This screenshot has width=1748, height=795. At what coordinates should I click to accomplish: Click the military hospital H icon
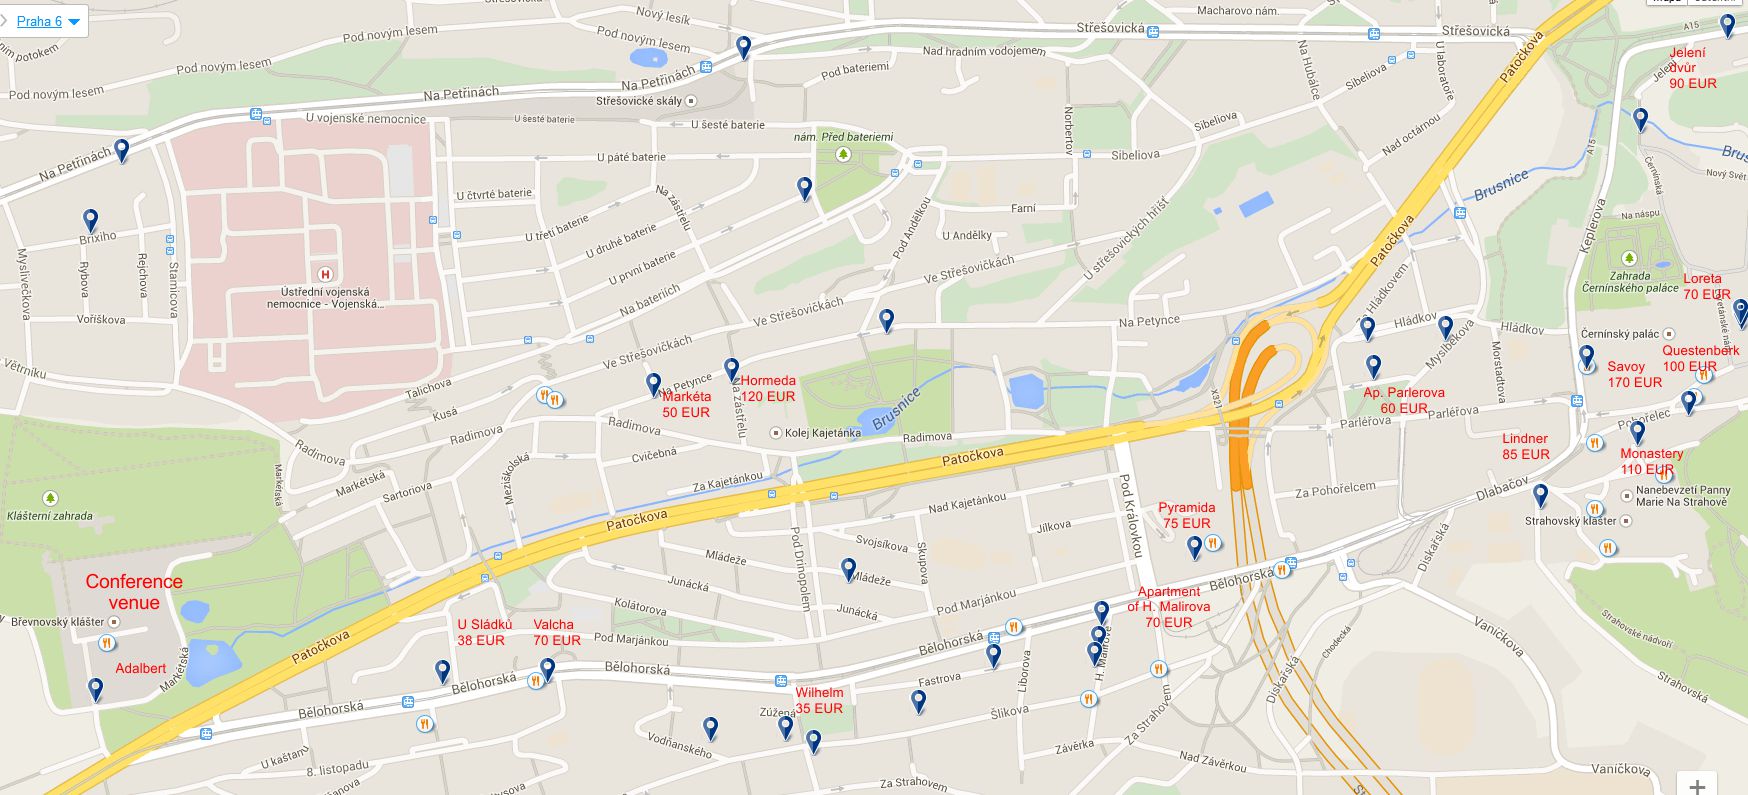pos(324,274)
